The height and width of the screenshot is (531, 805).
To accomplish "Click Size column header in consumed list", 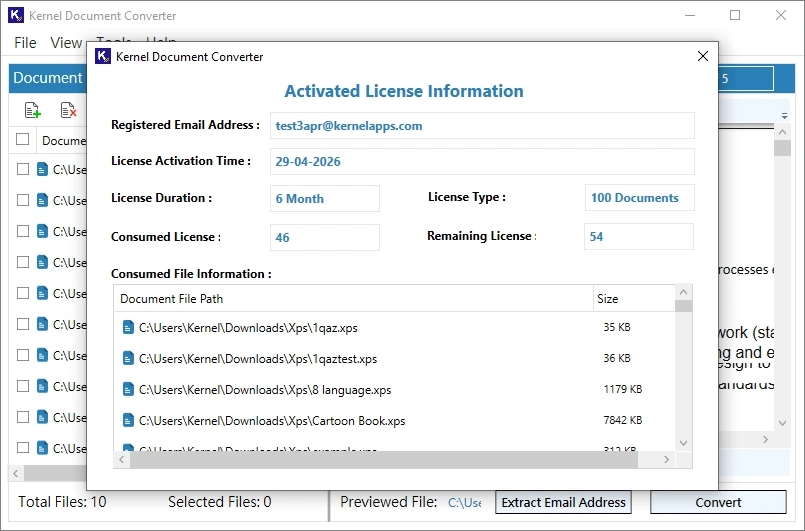I will [x=634, y=298].
